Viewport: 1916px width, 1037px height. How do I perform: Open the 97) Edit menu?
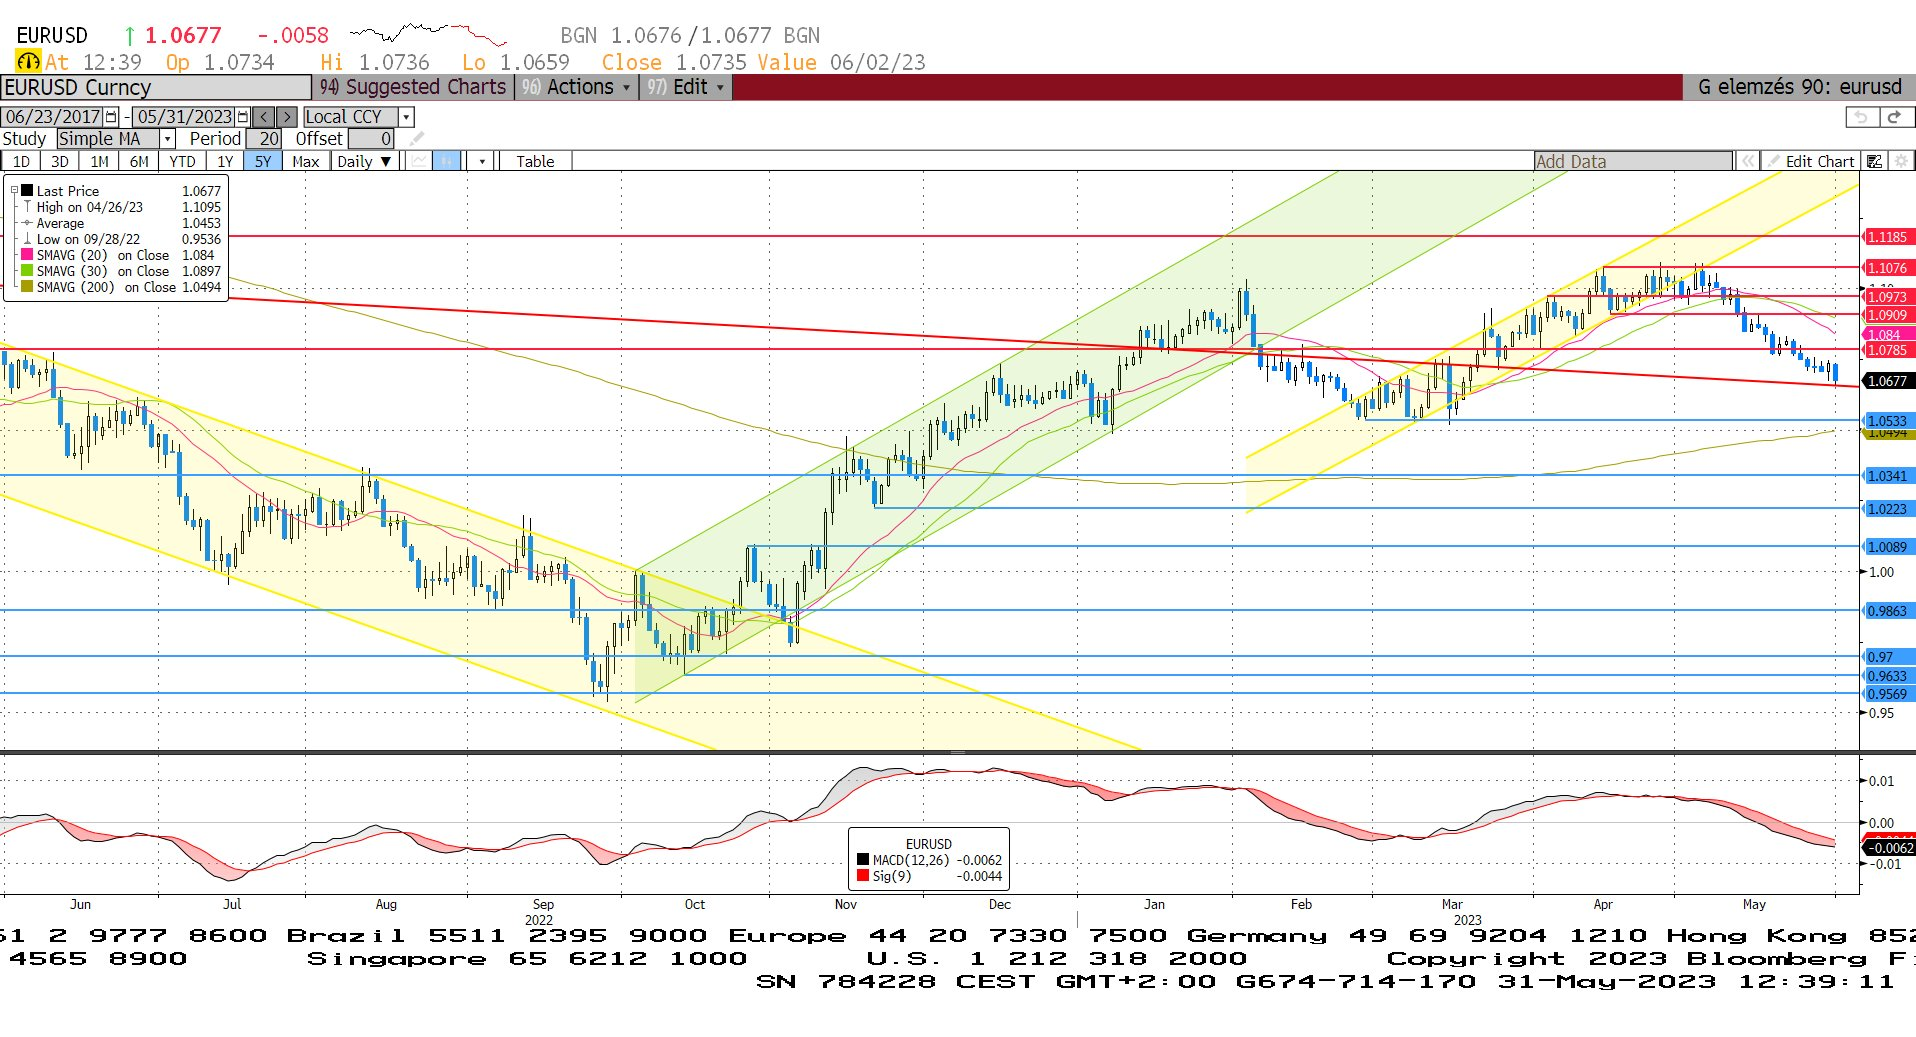point(685,87)
